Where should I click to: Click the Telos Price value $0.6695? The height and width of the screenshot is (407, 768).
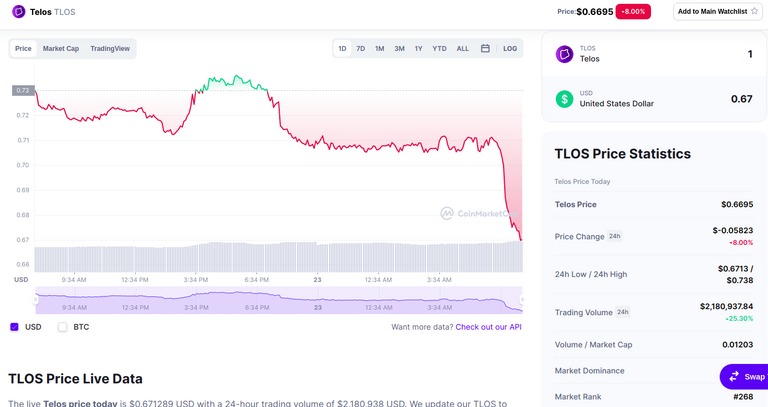point(737,204)
